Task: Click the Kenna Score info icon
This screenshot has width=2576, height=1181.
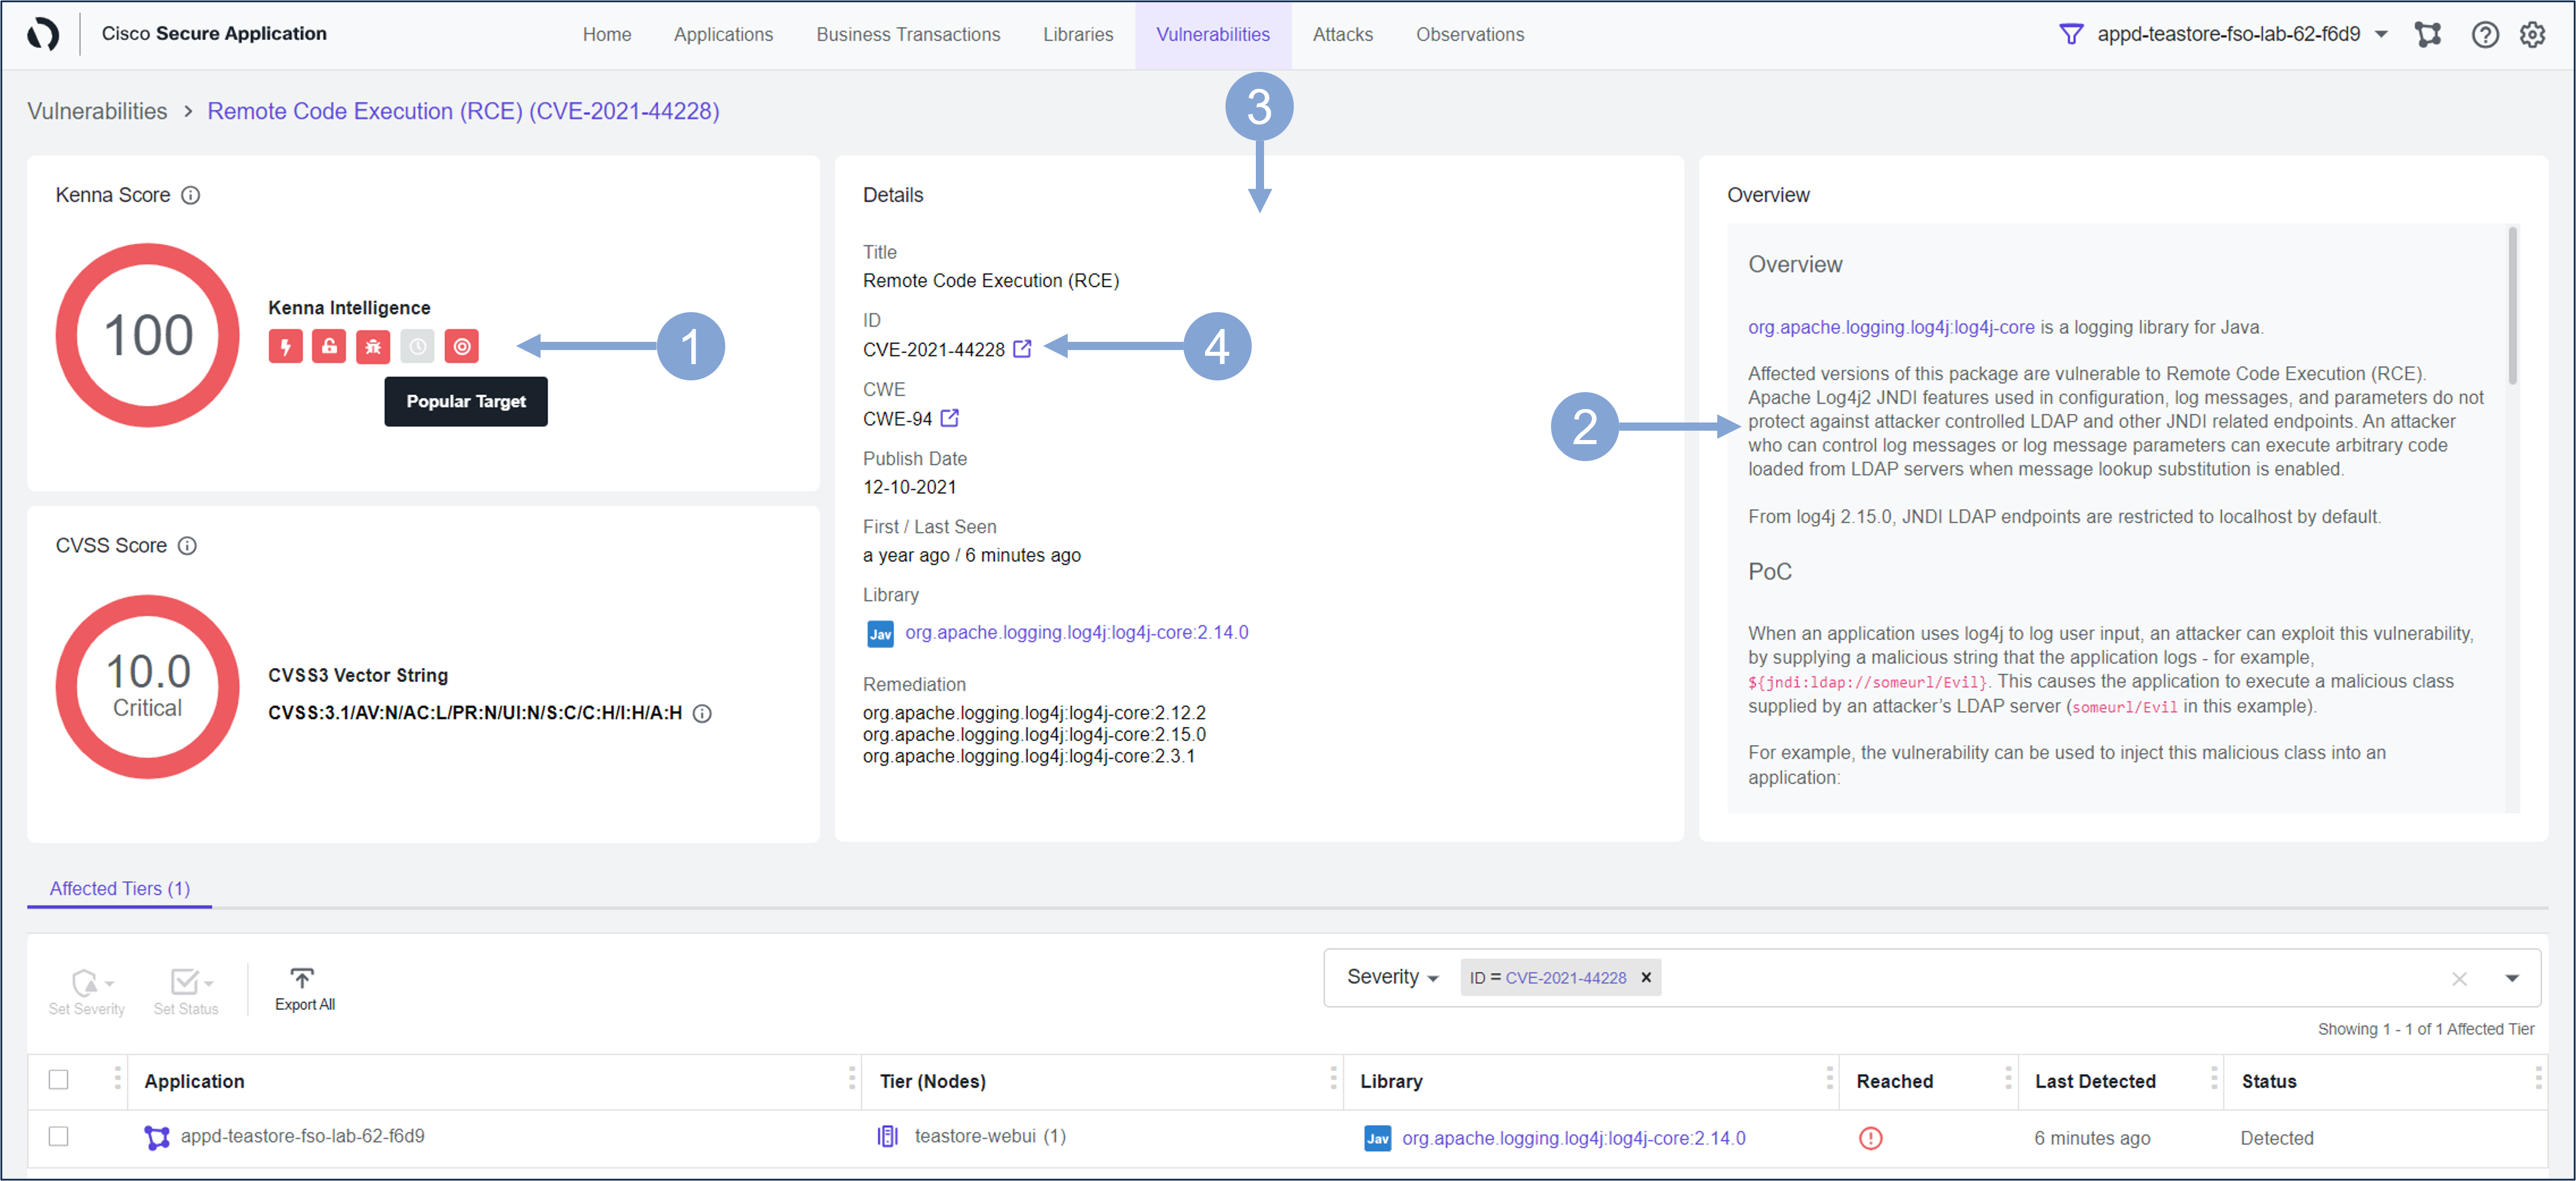Action: [190, 195]
